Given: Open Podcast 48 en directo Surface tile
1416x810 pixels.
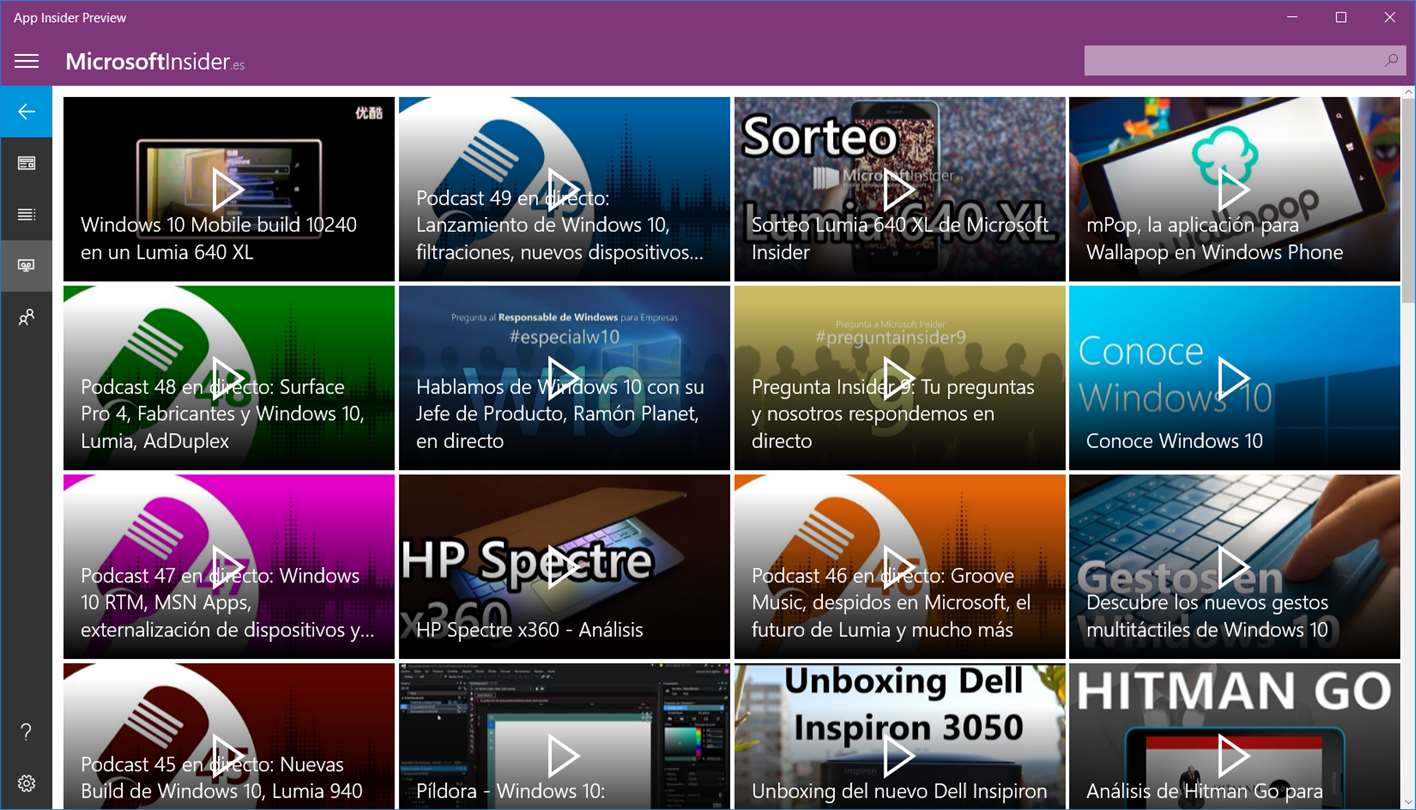Looking at the screenshot, I should pos(229,378).
